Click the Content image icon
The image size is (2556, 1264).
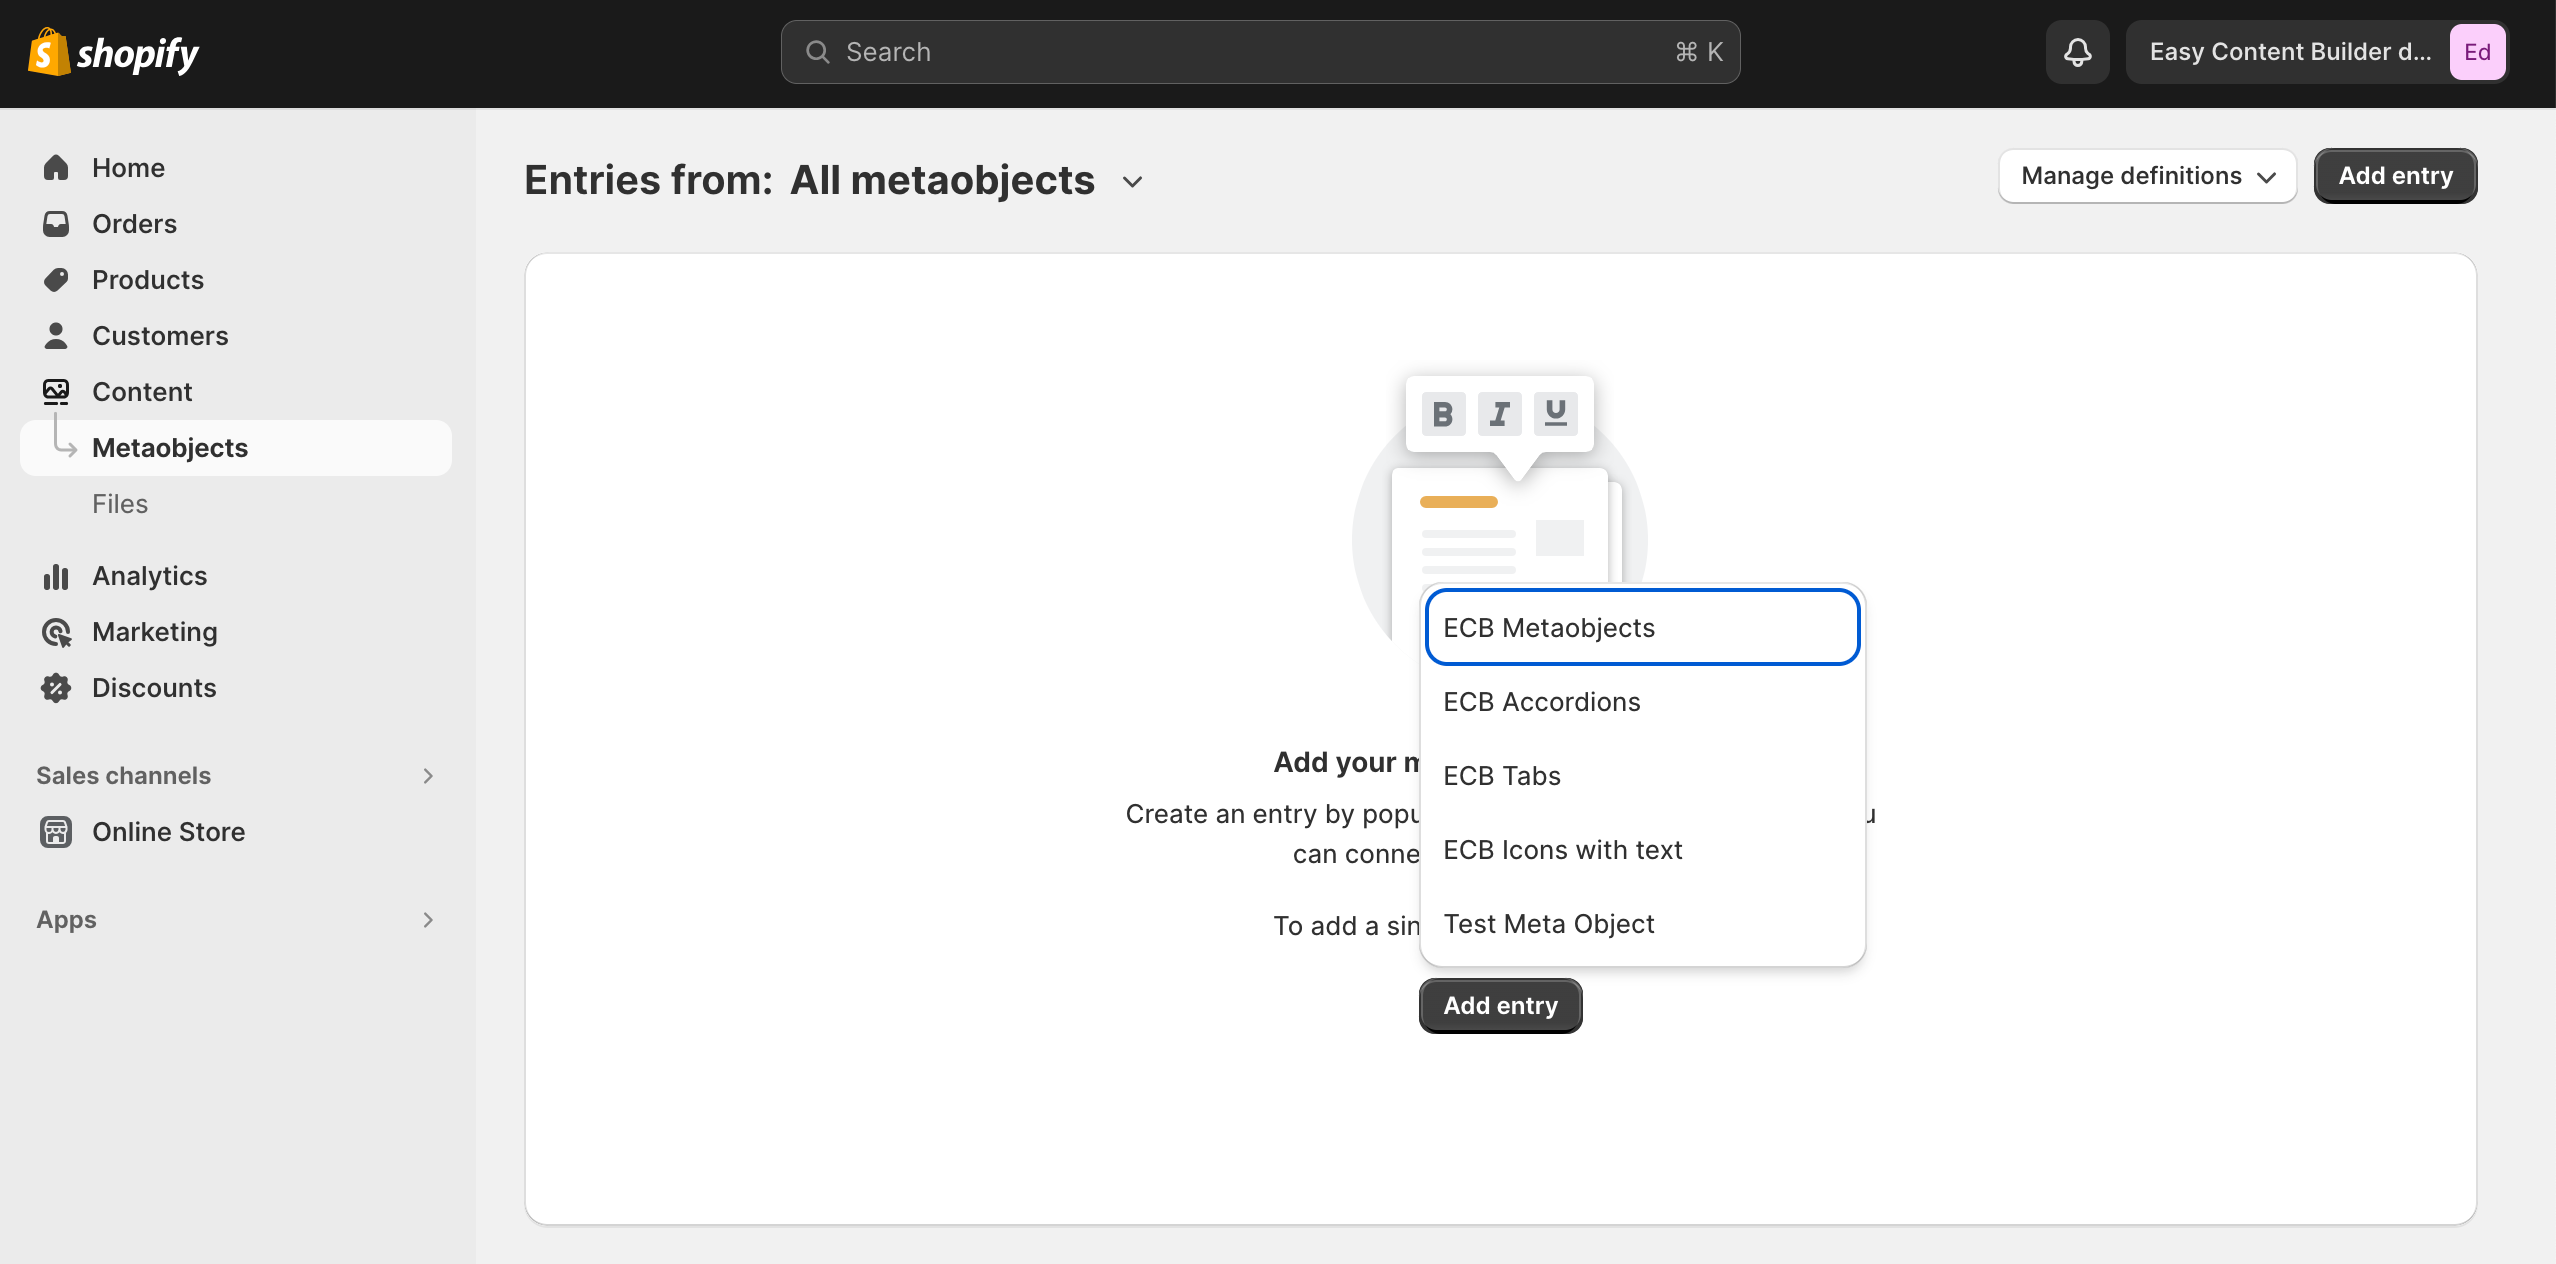[56, 392]
